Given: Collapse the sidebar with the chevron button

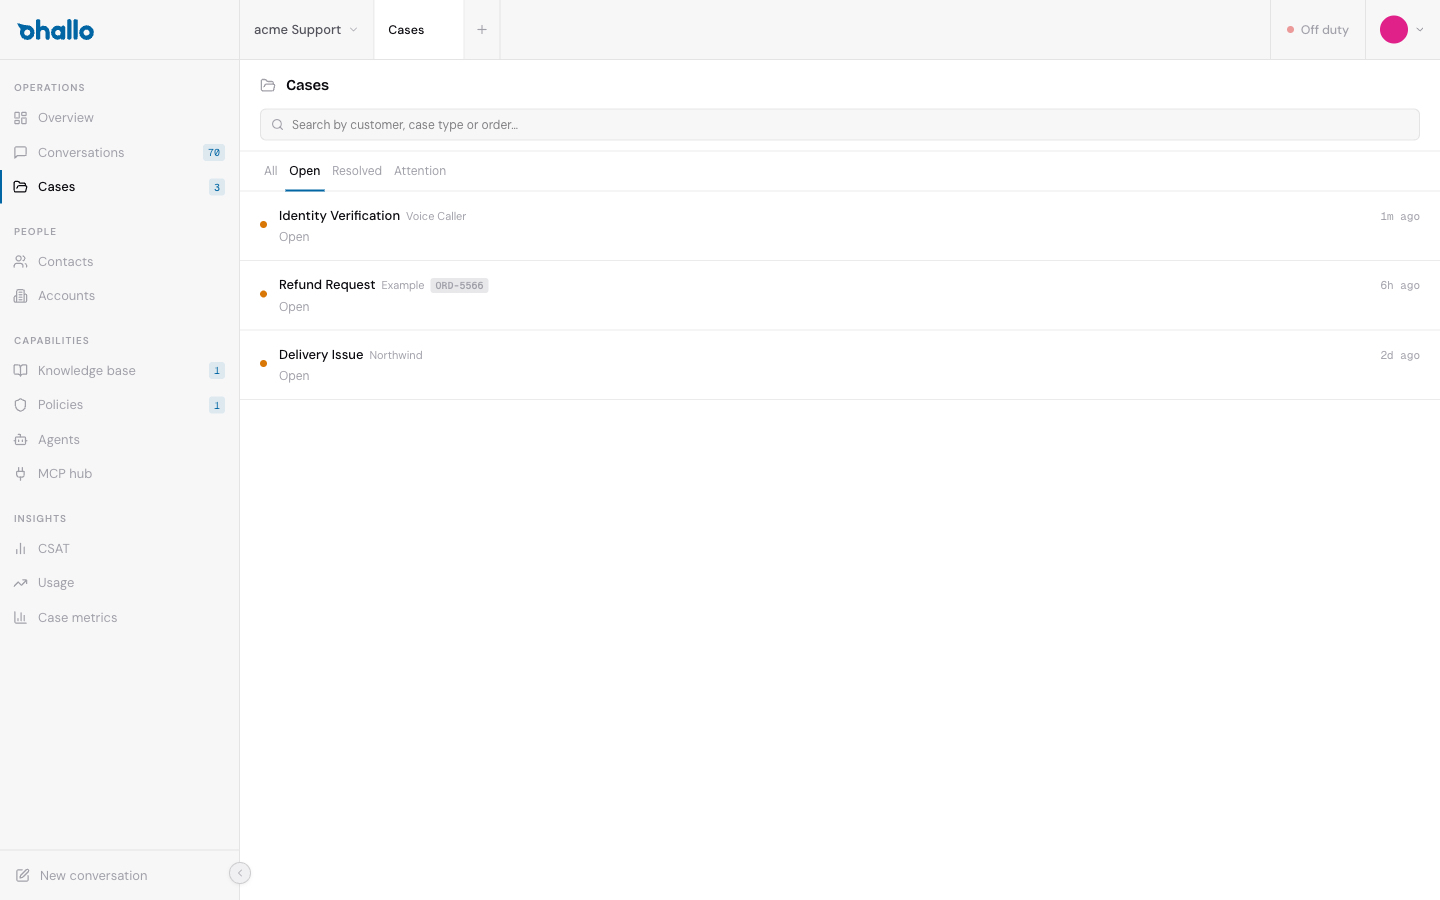Looking at the screenshot, I should (x=240, y=873).
